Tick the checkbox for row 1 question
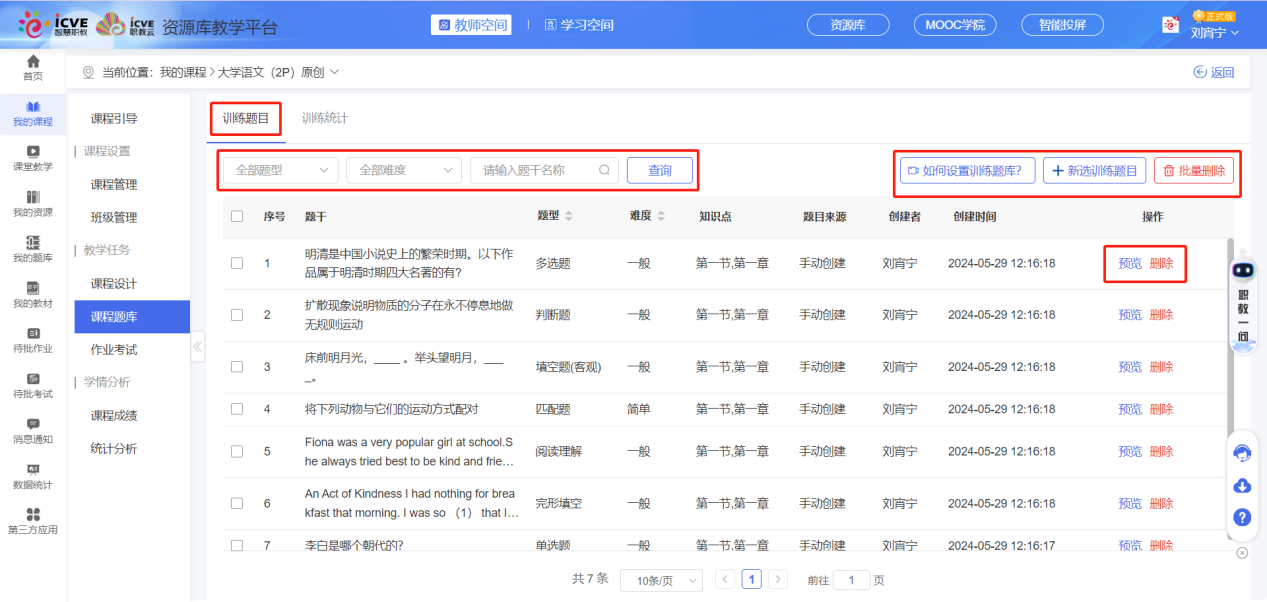The image size is (1267, 602). click(x=237, y=263)
